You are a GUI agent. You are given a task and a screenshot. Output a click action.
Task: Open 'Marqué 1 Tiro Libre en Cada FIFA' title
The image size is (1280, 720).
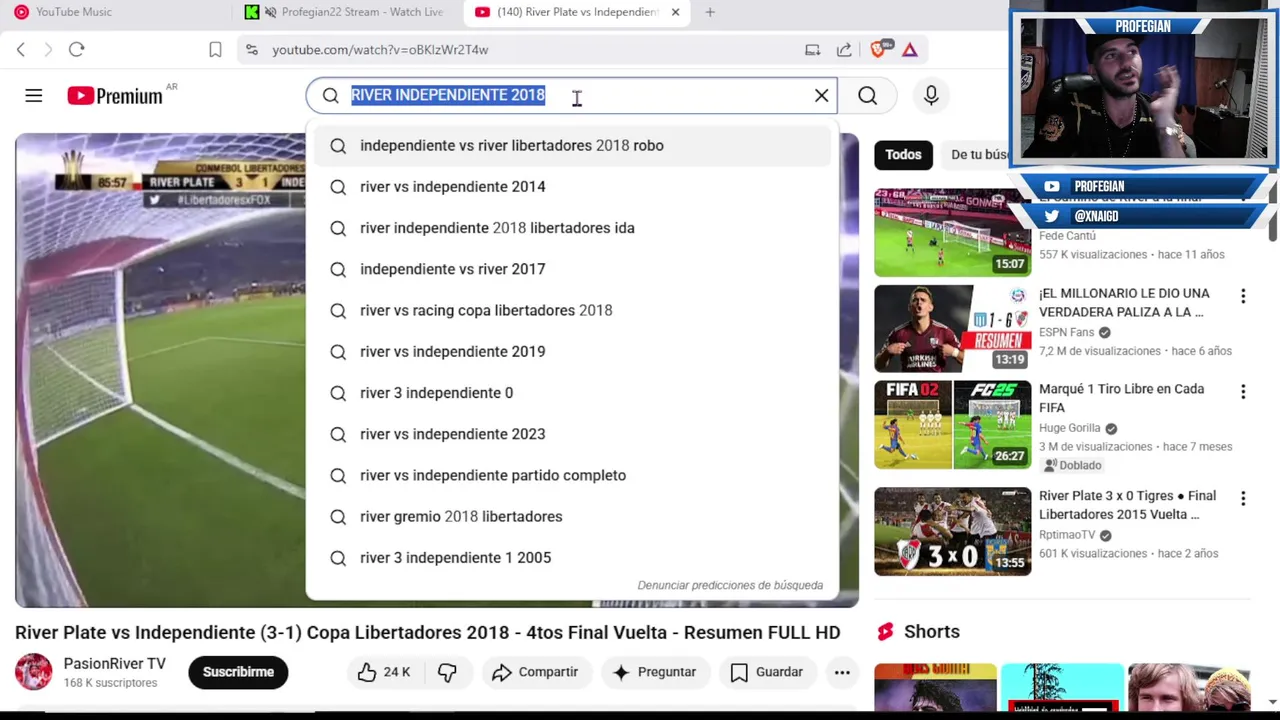pyautogui.click(x=1121, y=398)
